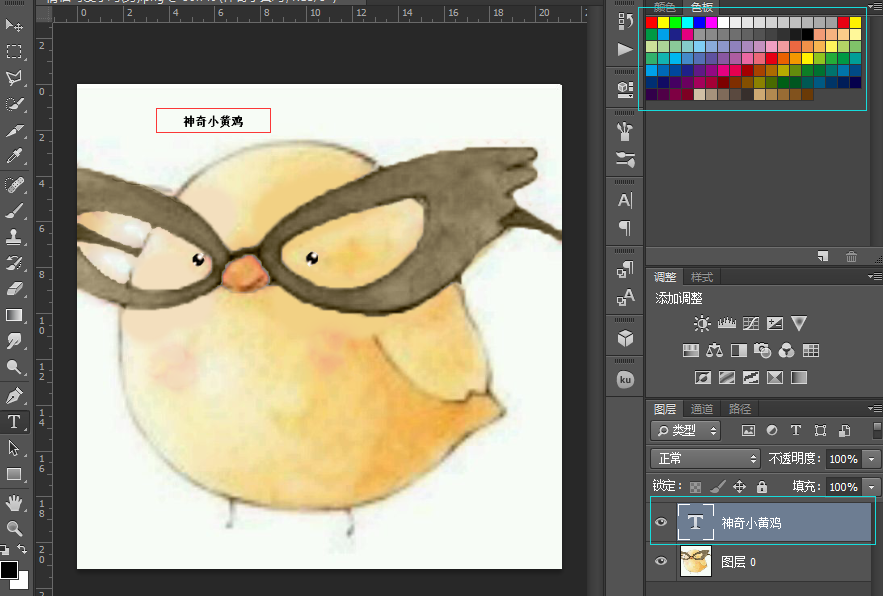Open the Character panel icon
Screen dimensions: 883x596
coord(625,200)
